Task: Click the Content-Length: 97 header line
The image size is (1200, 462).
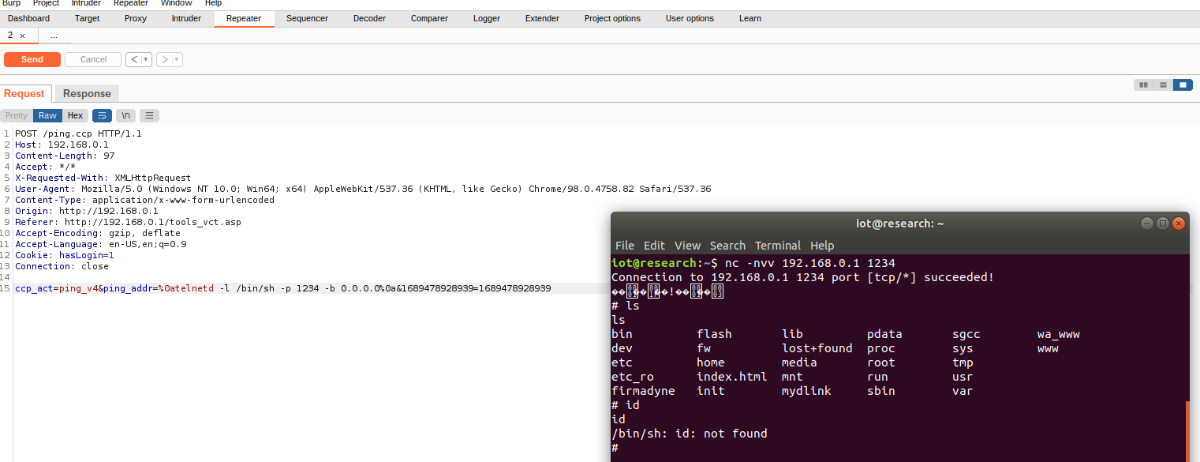Action: (x=64, y=155)
